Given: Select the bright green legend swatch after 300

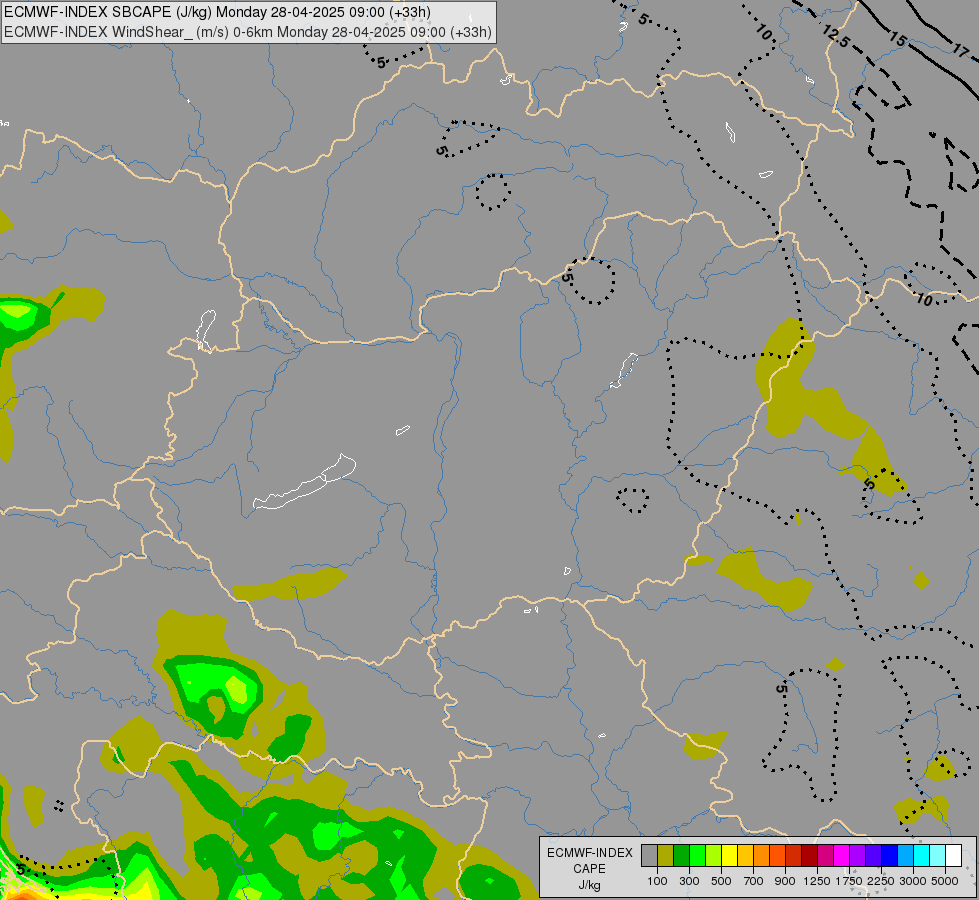Looking at the screenshot, I should 697,855.
